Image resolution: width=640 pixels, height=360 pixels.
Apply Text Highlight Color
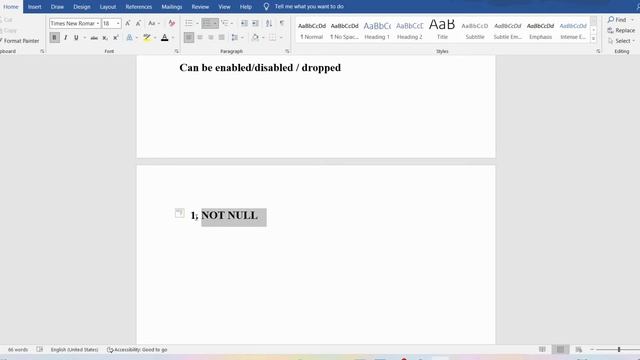click(x=147, y=38)
